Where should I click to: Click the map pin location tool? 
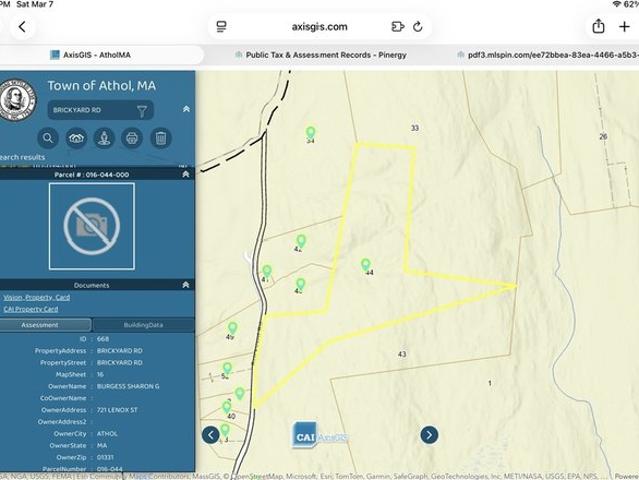(104, 138)
